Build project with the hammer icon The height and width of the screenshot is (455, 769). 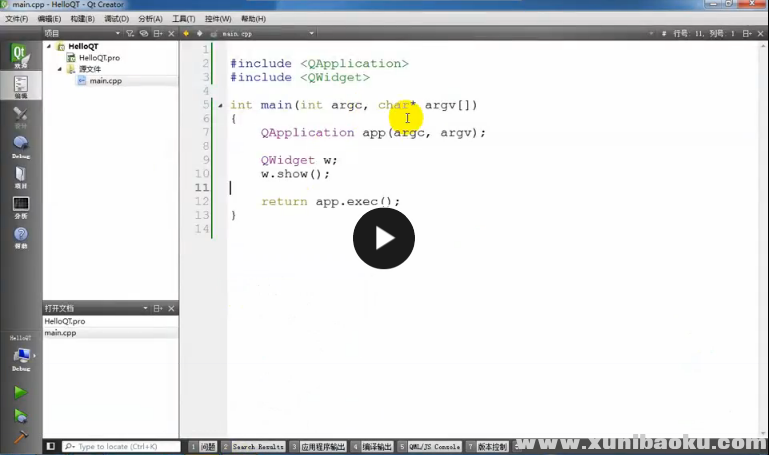pos(20,438)
